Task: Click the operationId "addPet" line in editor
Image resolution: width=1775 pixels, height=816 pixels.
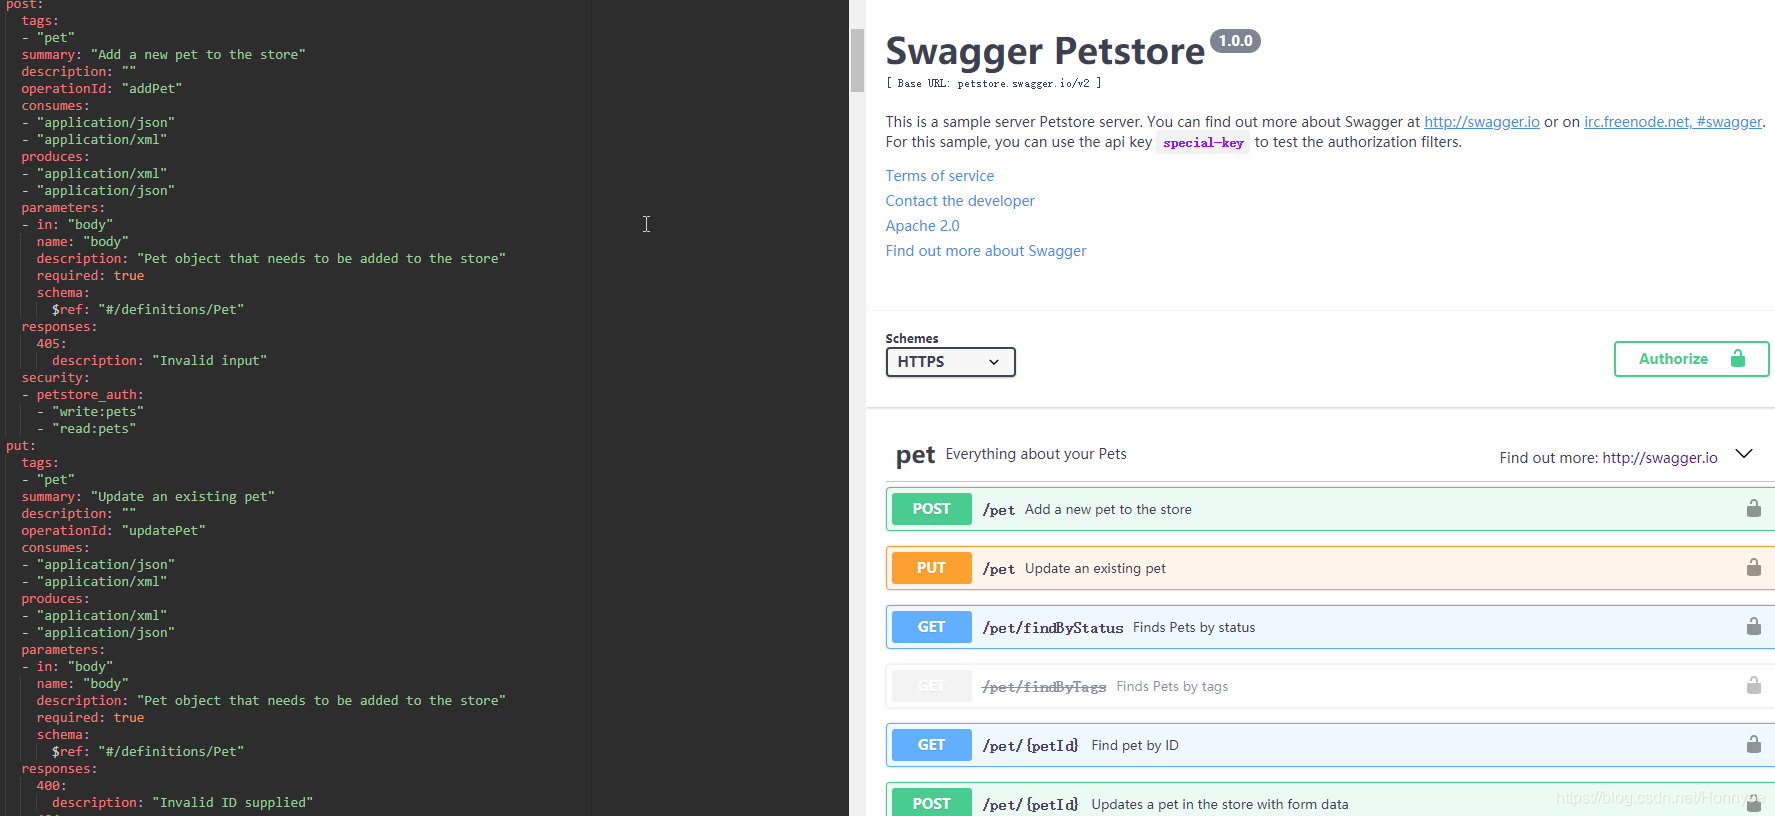Action: 102,89
